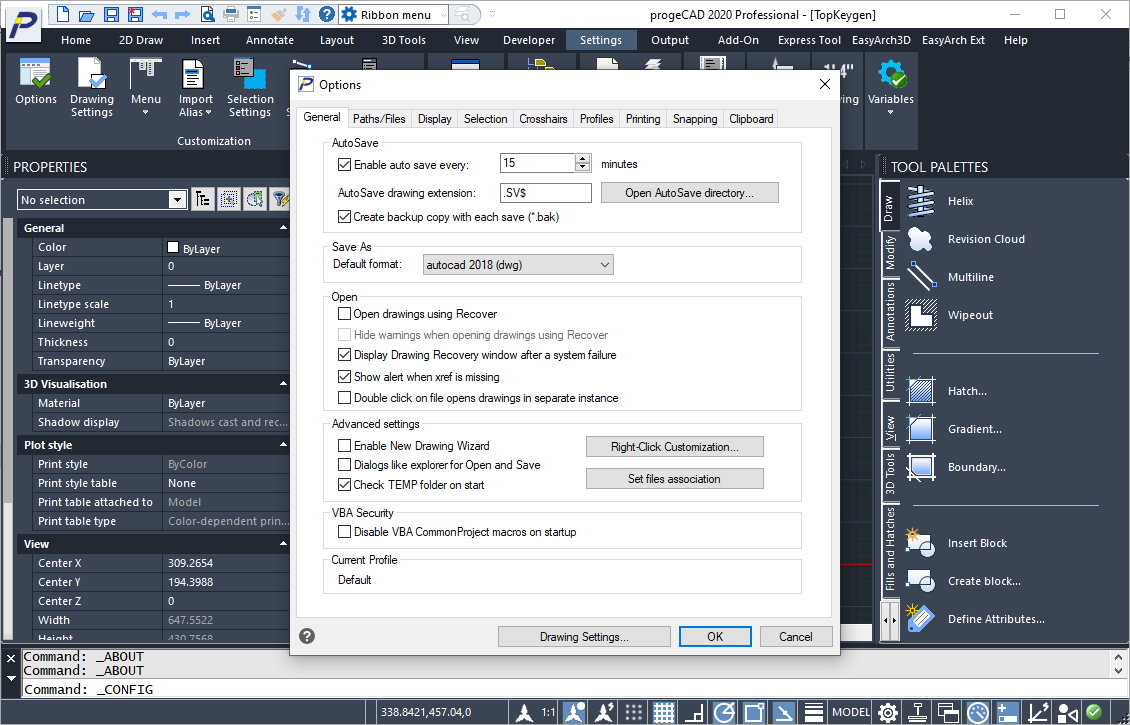This screenshot has width=1130, height=725.
Task: Open the Annotate ribbon tab
Action: coord(270,40)
